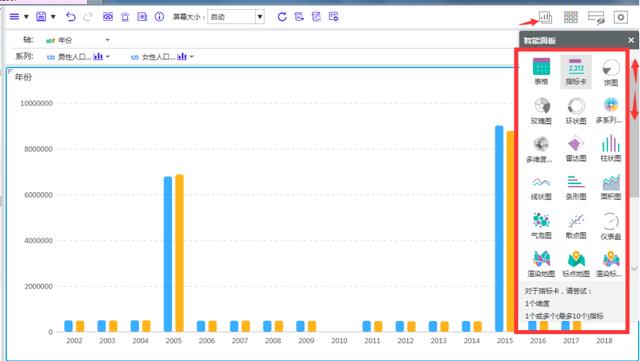Open the smart chart panel icon
The width and height of the screenshot is (640, 361).
545,17
